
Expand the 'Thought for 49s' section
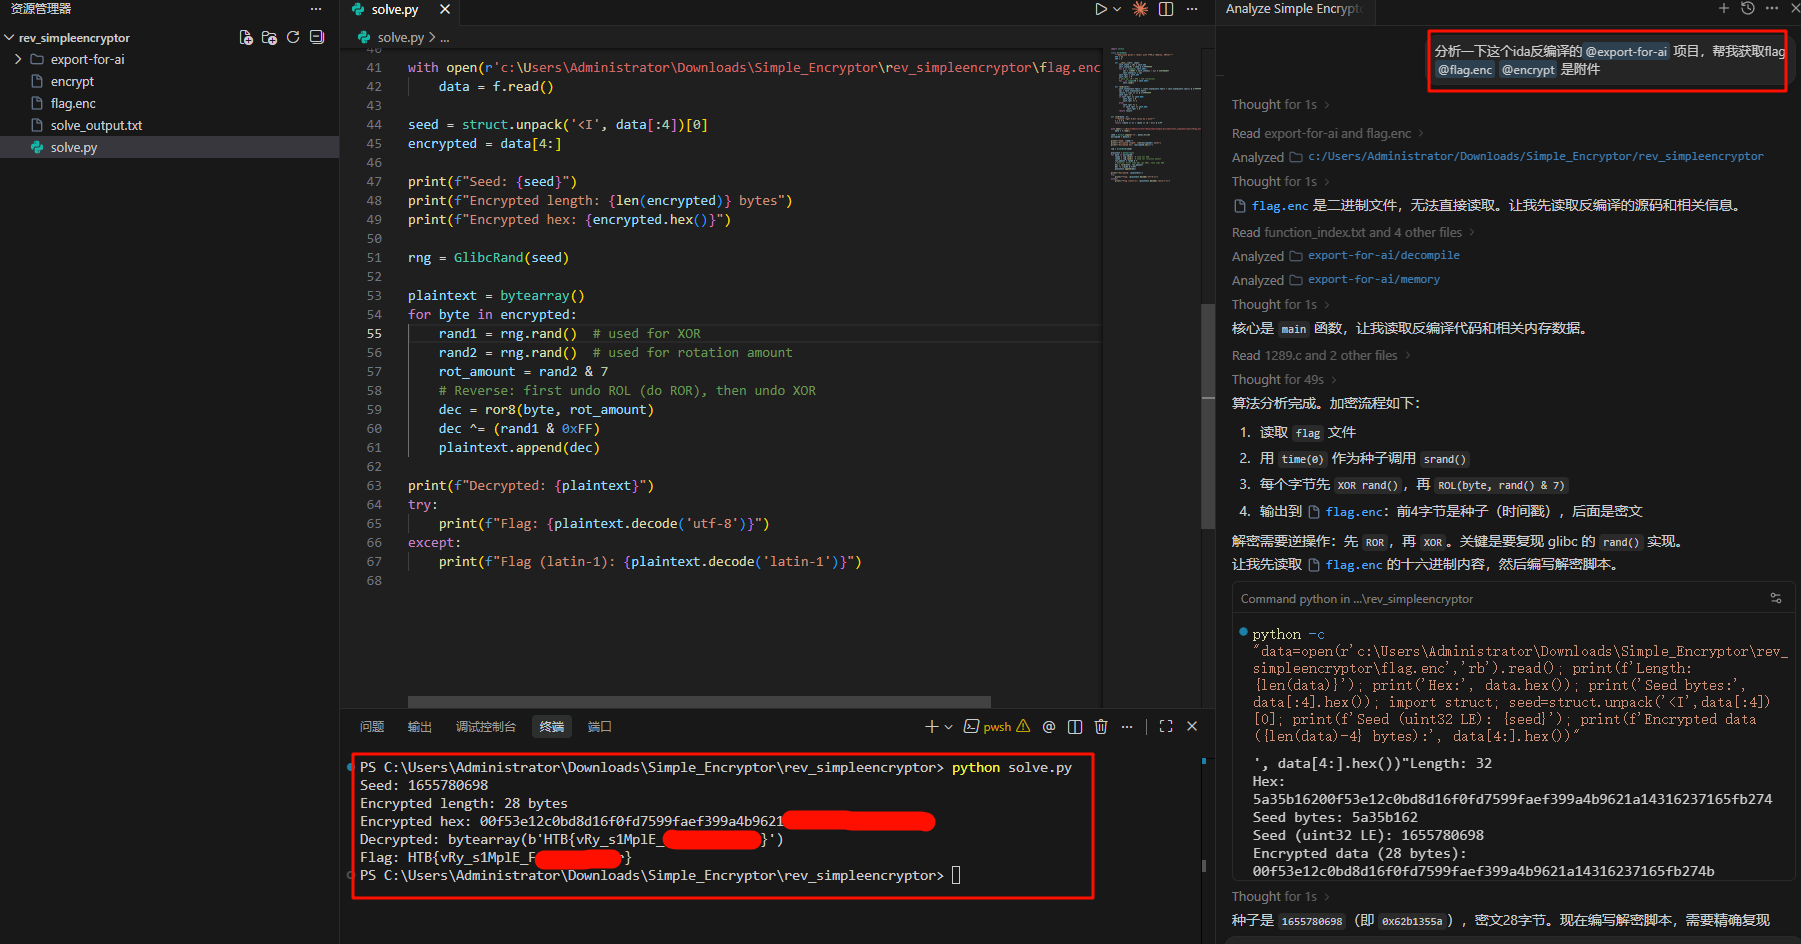click(x=1278, y=380)
